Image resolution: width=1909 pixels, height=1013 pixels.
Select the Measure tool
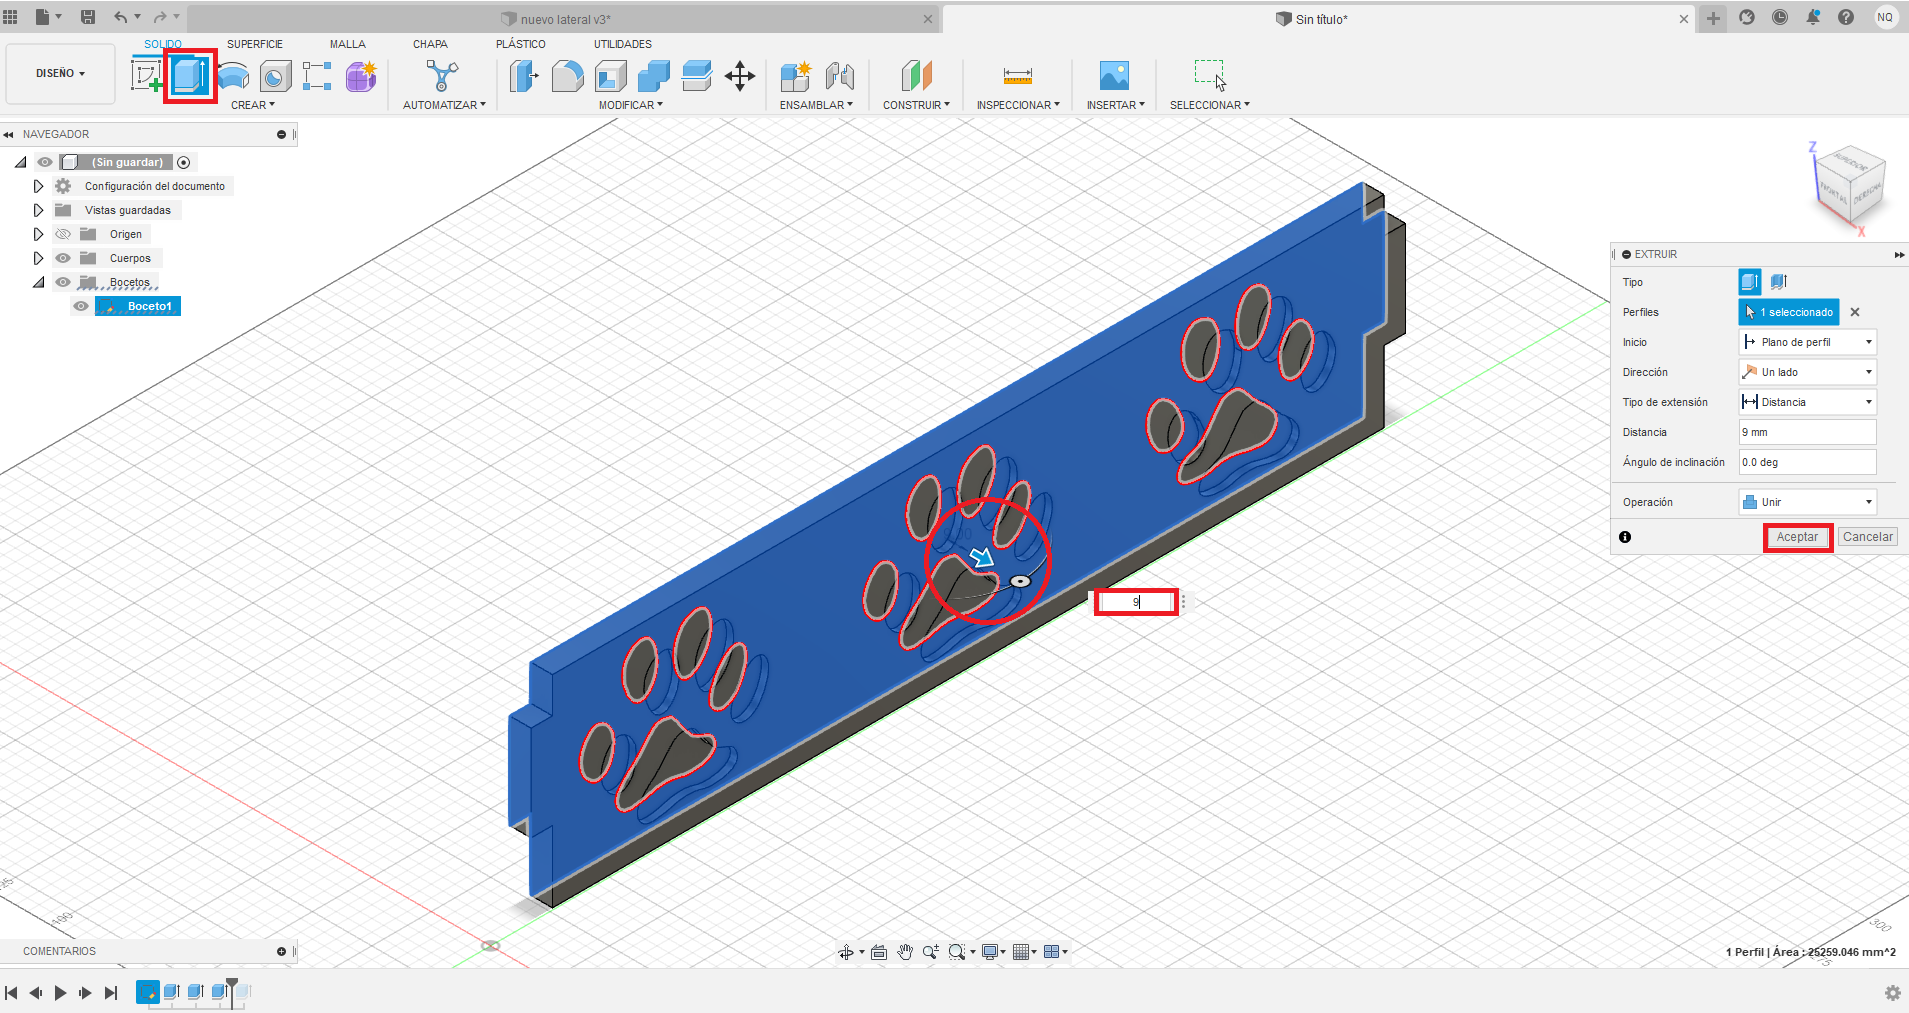coord(1018,76)
